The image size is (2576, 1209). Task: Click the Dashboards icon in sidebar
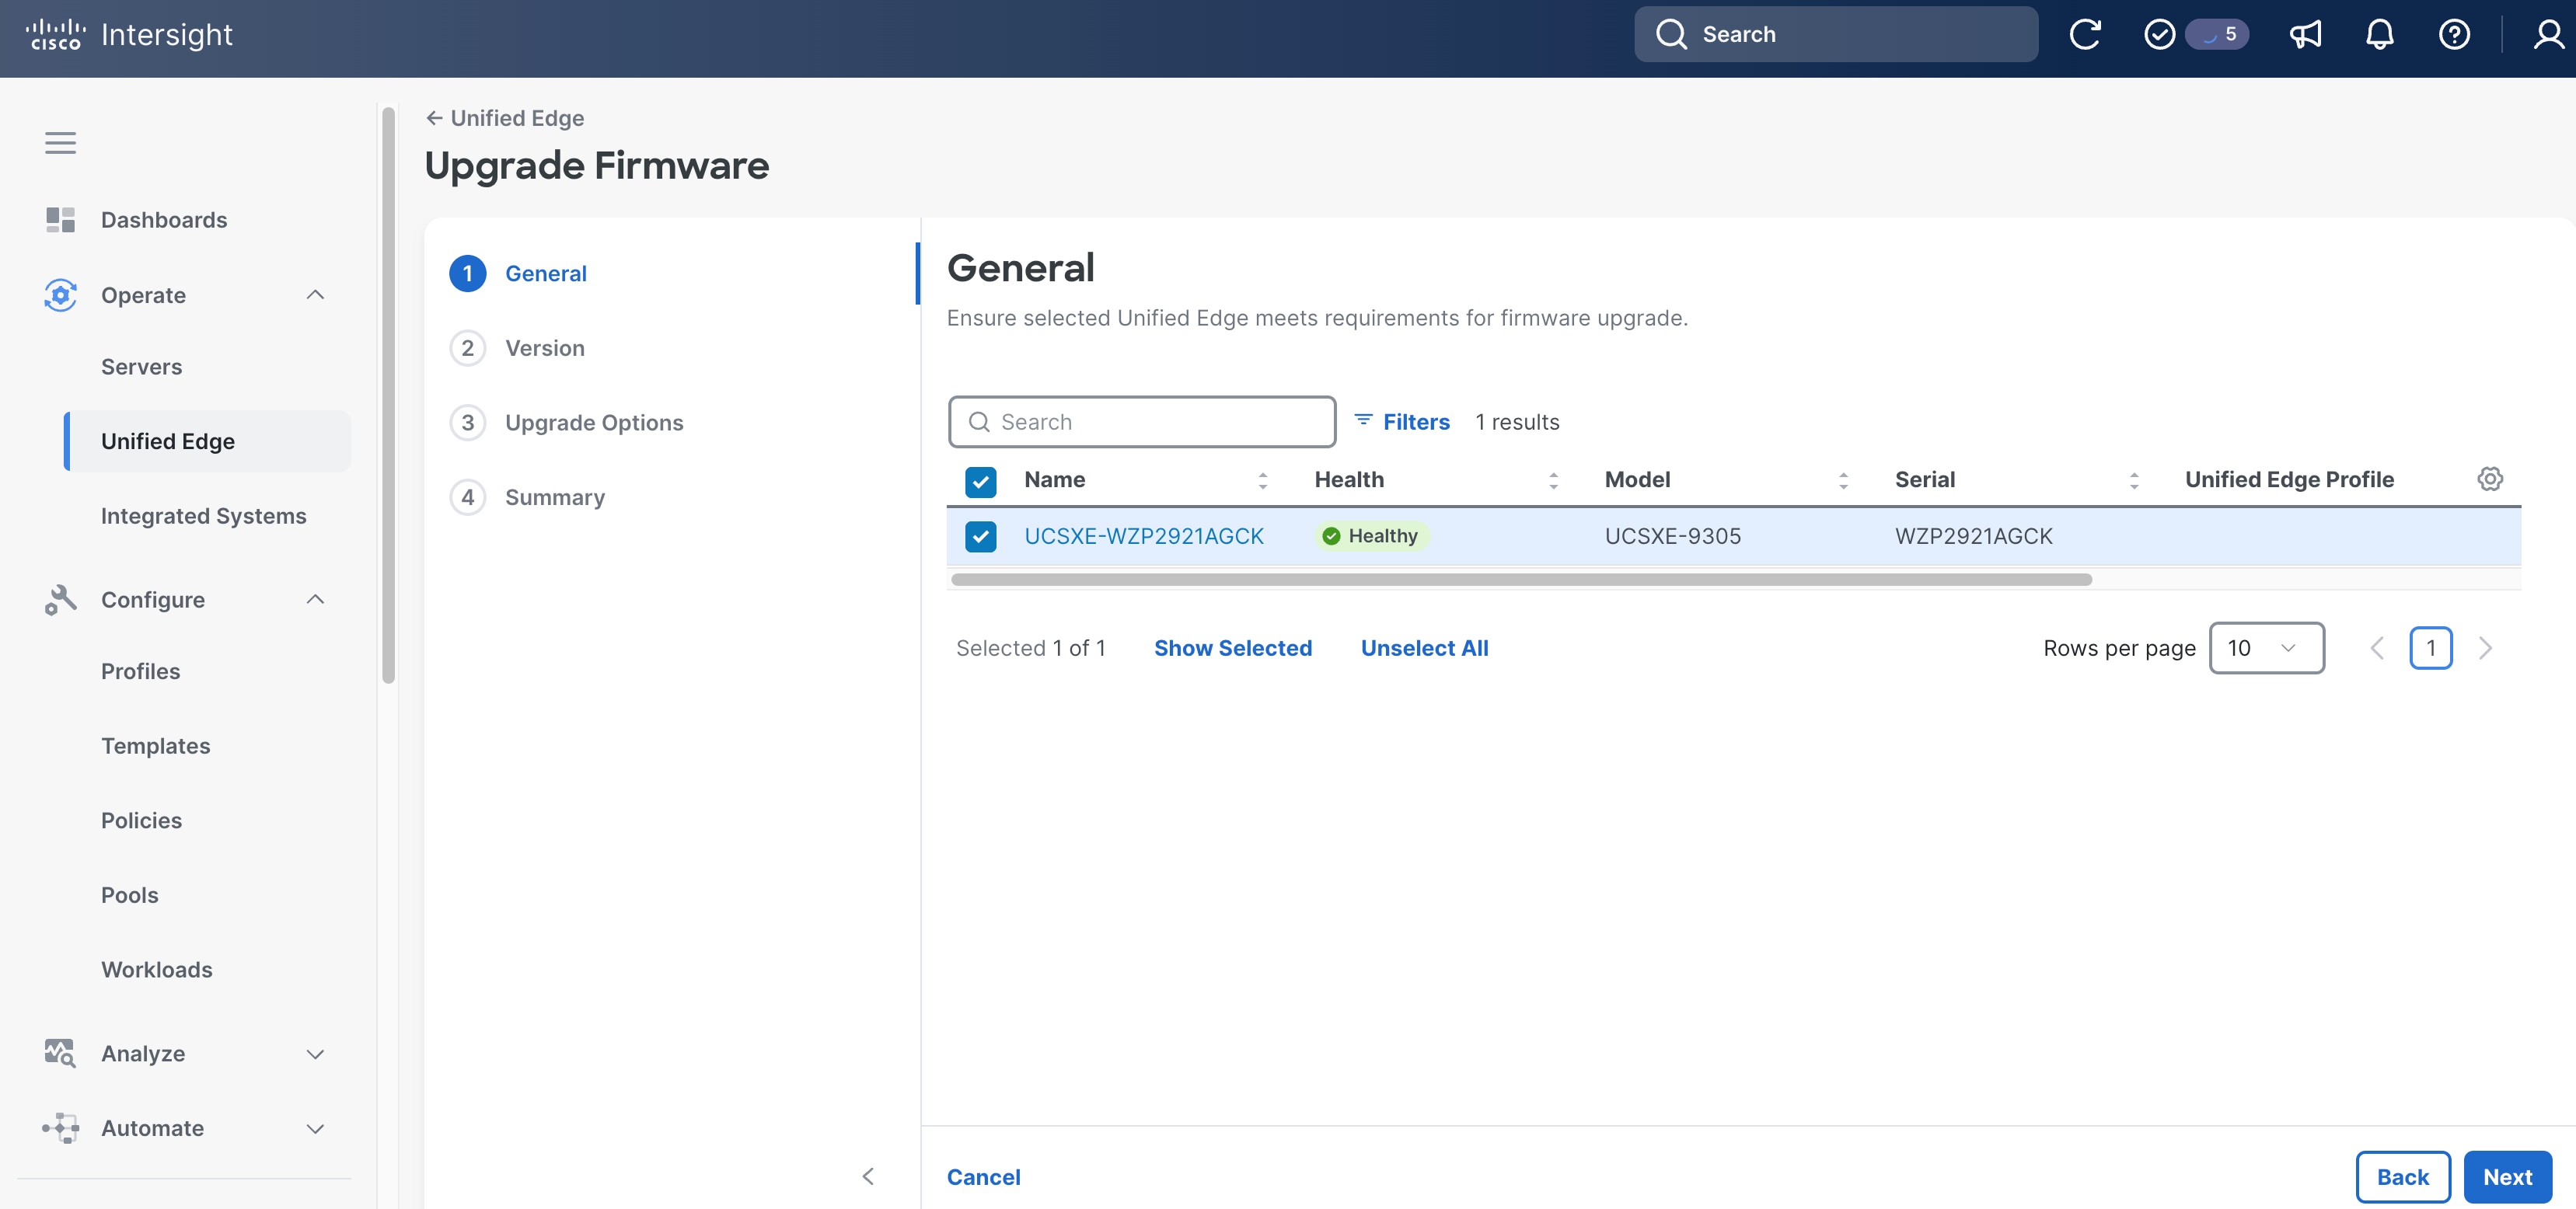pyautogui.click(x=60, y=220)
